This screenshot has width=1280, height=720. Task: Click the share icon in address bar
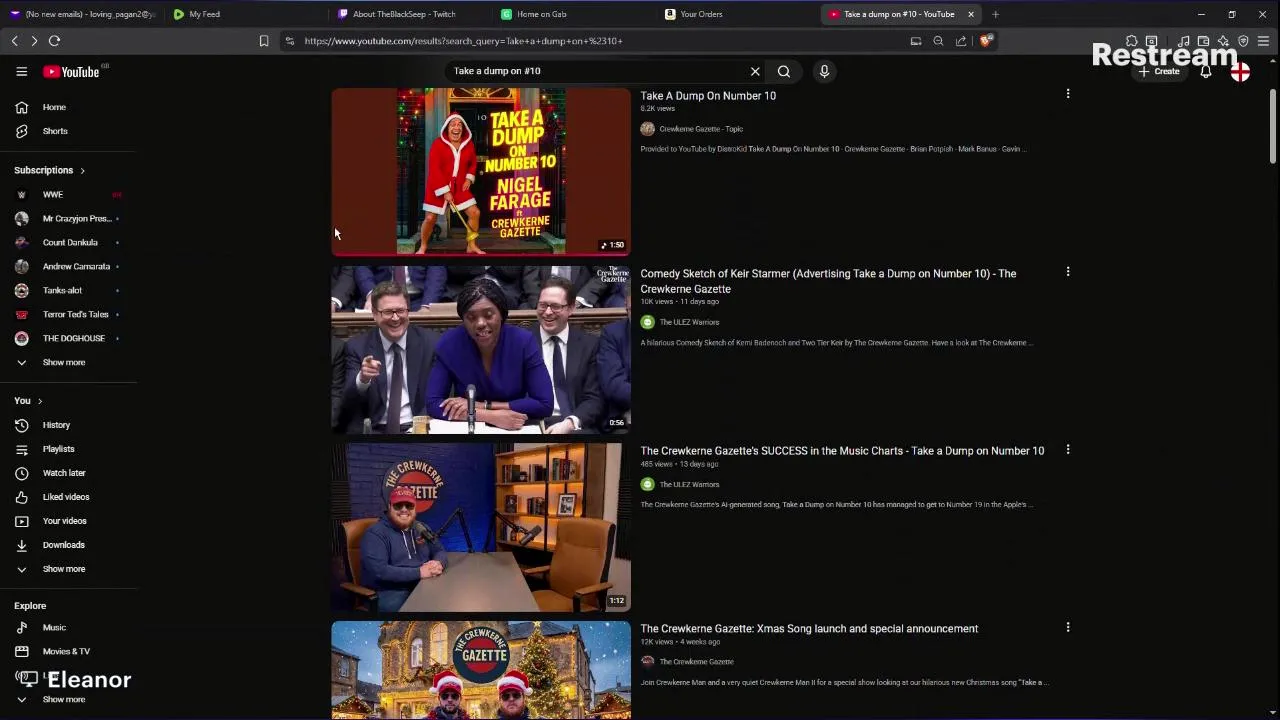[961, 41]
